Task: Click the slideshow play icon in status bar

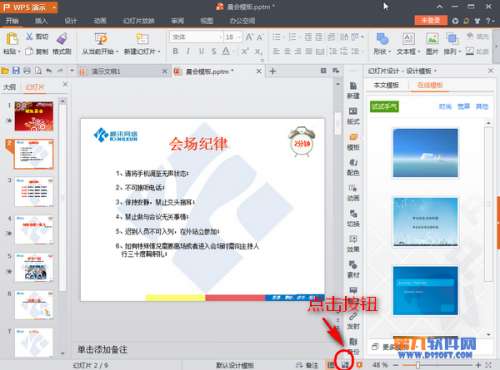Action: (359, 365)
